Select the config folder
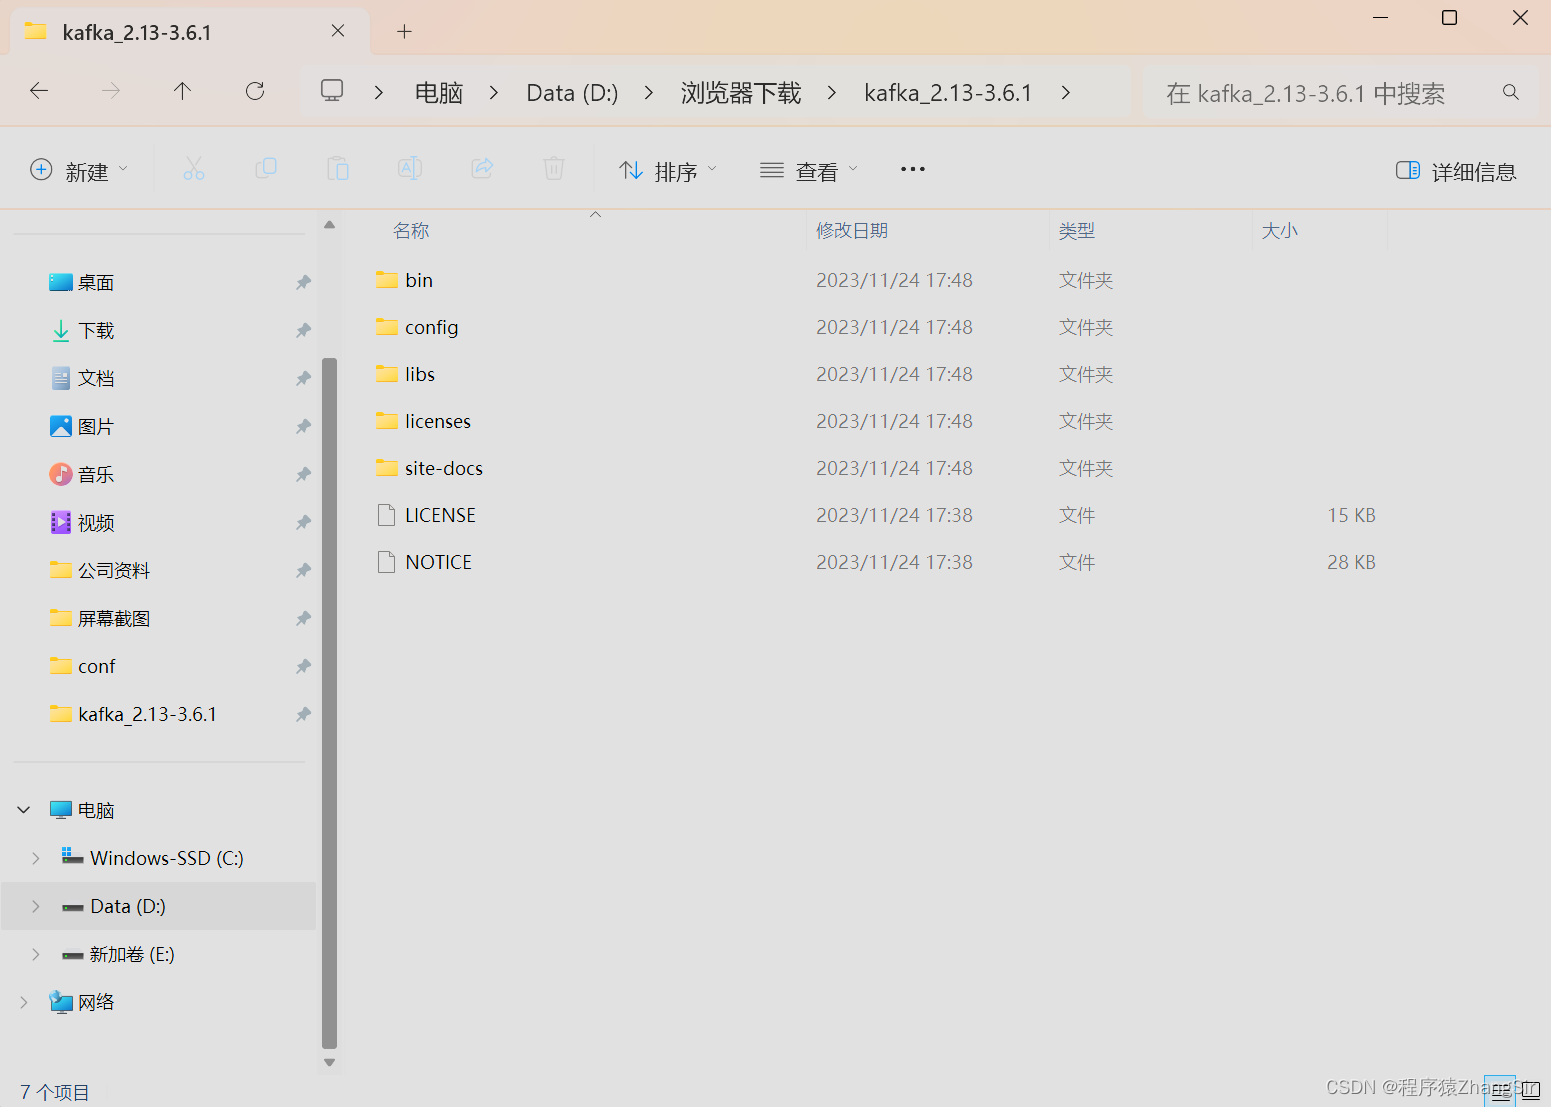Image resolution: width=1551 pixels, height=1107 pixels. 432,327
